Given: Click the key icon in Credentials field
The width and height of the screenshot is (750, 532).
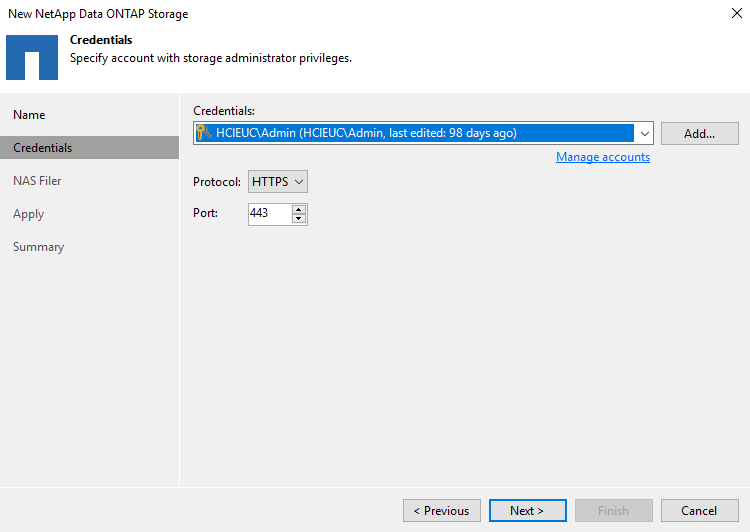Looking at the screenshot, I should [204, 133].
